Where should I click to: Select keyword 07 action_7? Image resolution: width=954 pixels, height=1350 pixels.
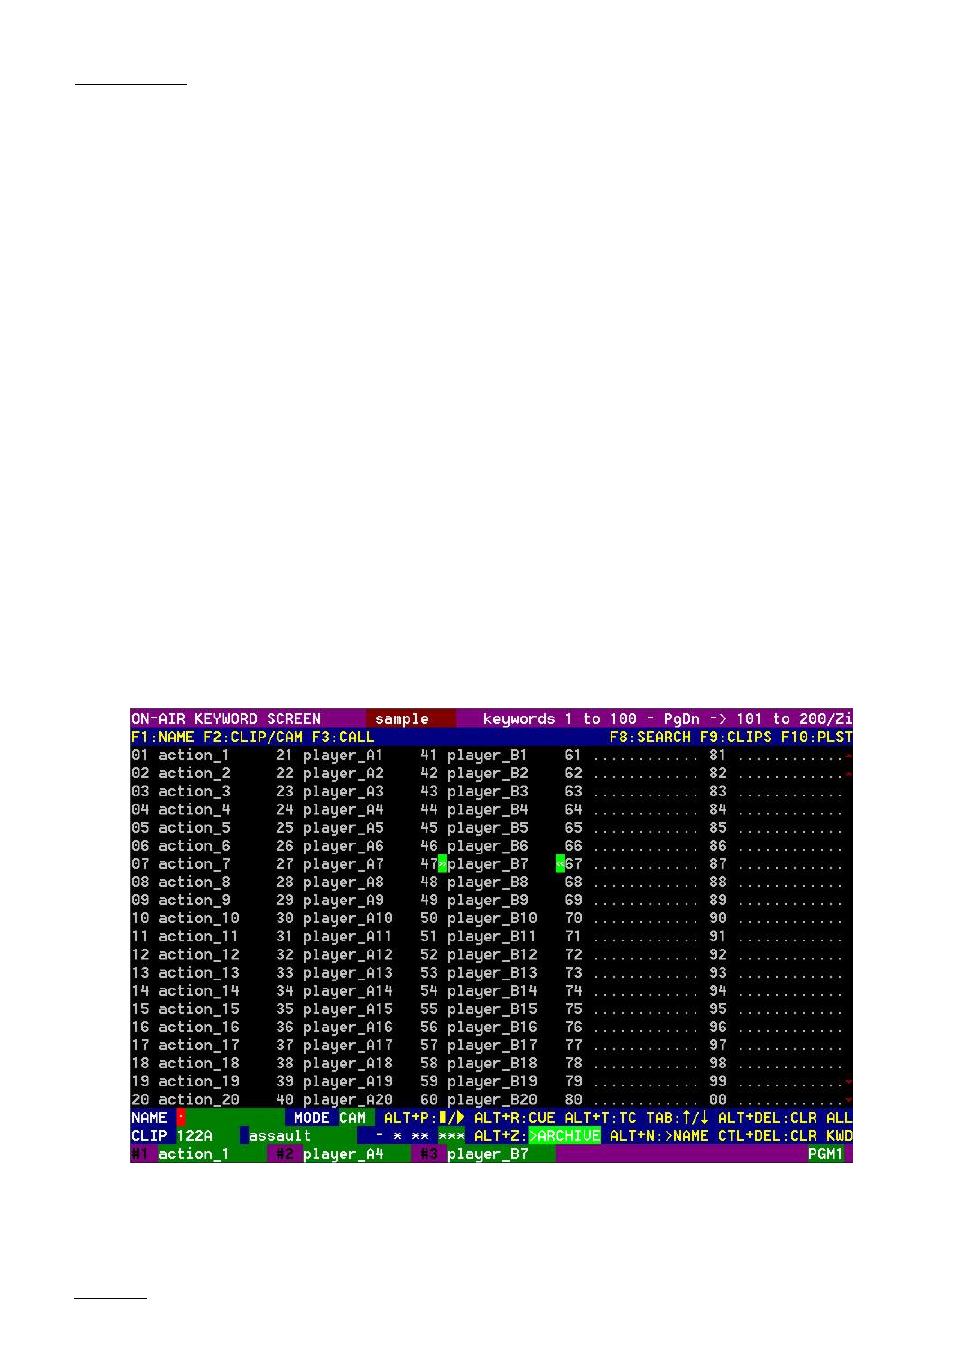pyautogui.click(x=181, y=864)
